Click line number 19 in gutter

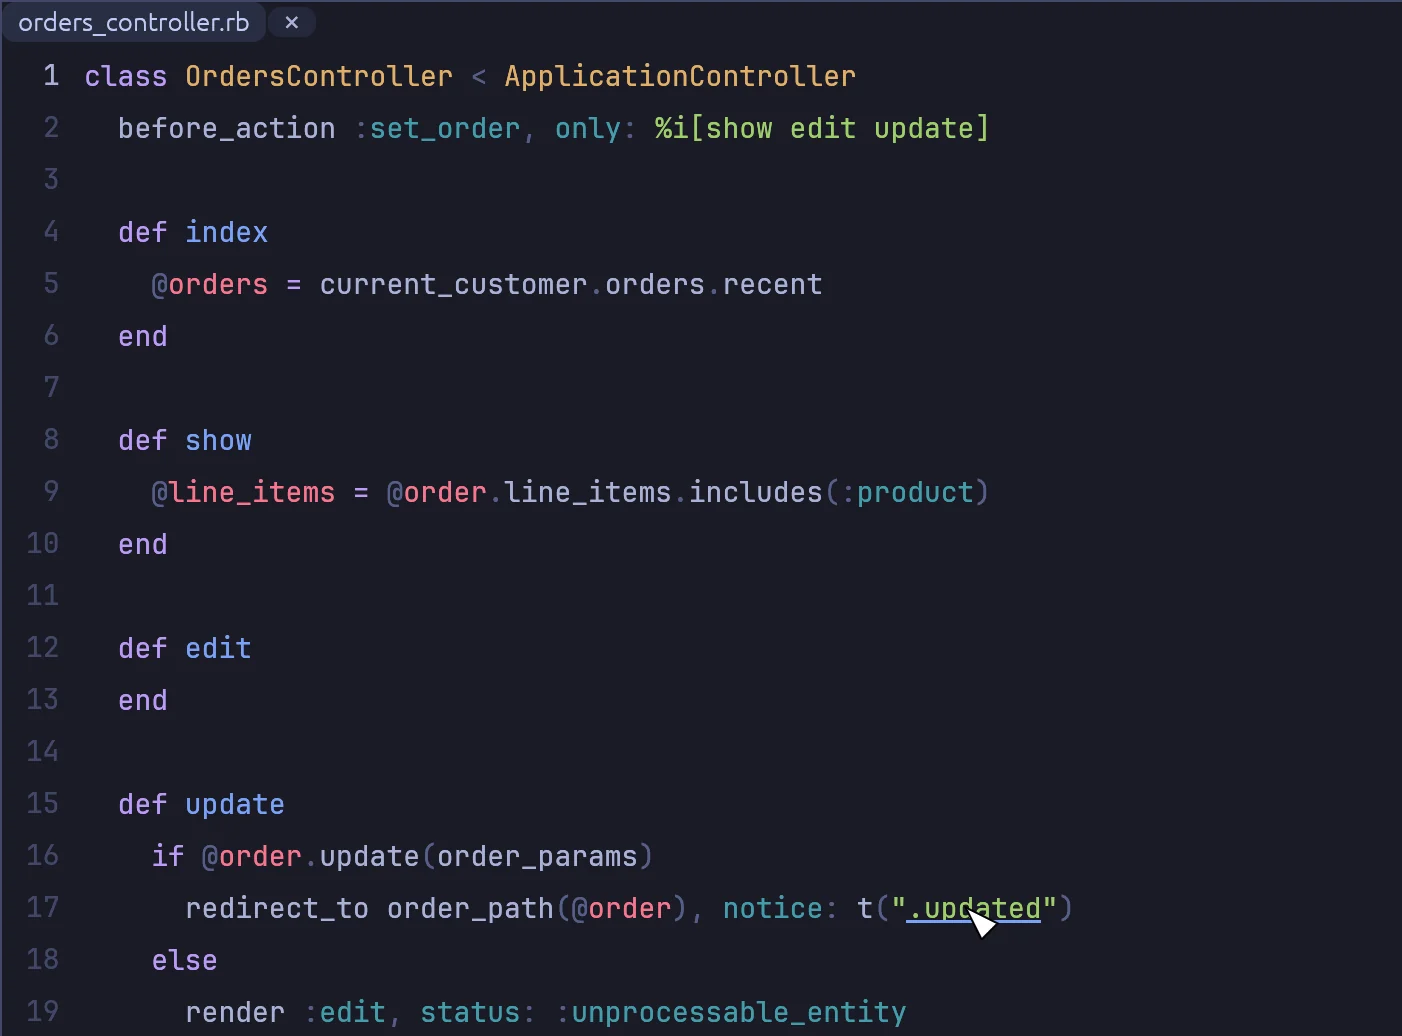point(43,1012)
